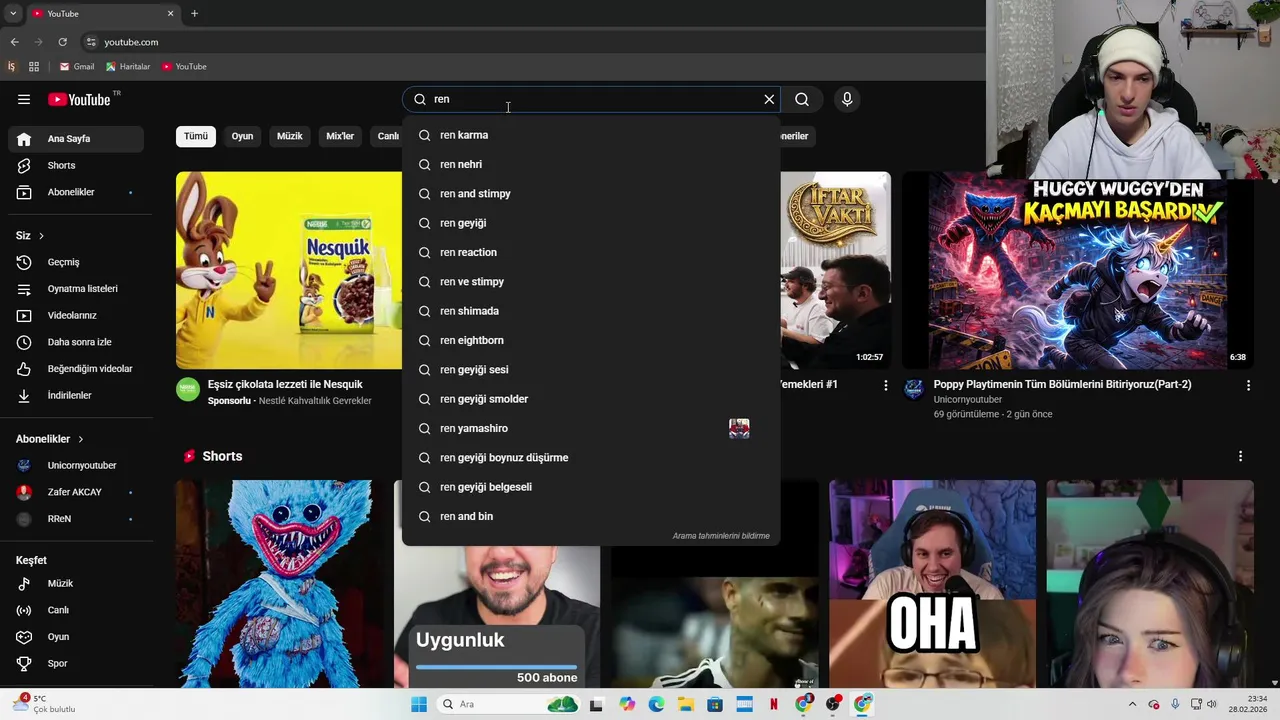
Task: Reload the page in the browser
Action: point(62,42)
